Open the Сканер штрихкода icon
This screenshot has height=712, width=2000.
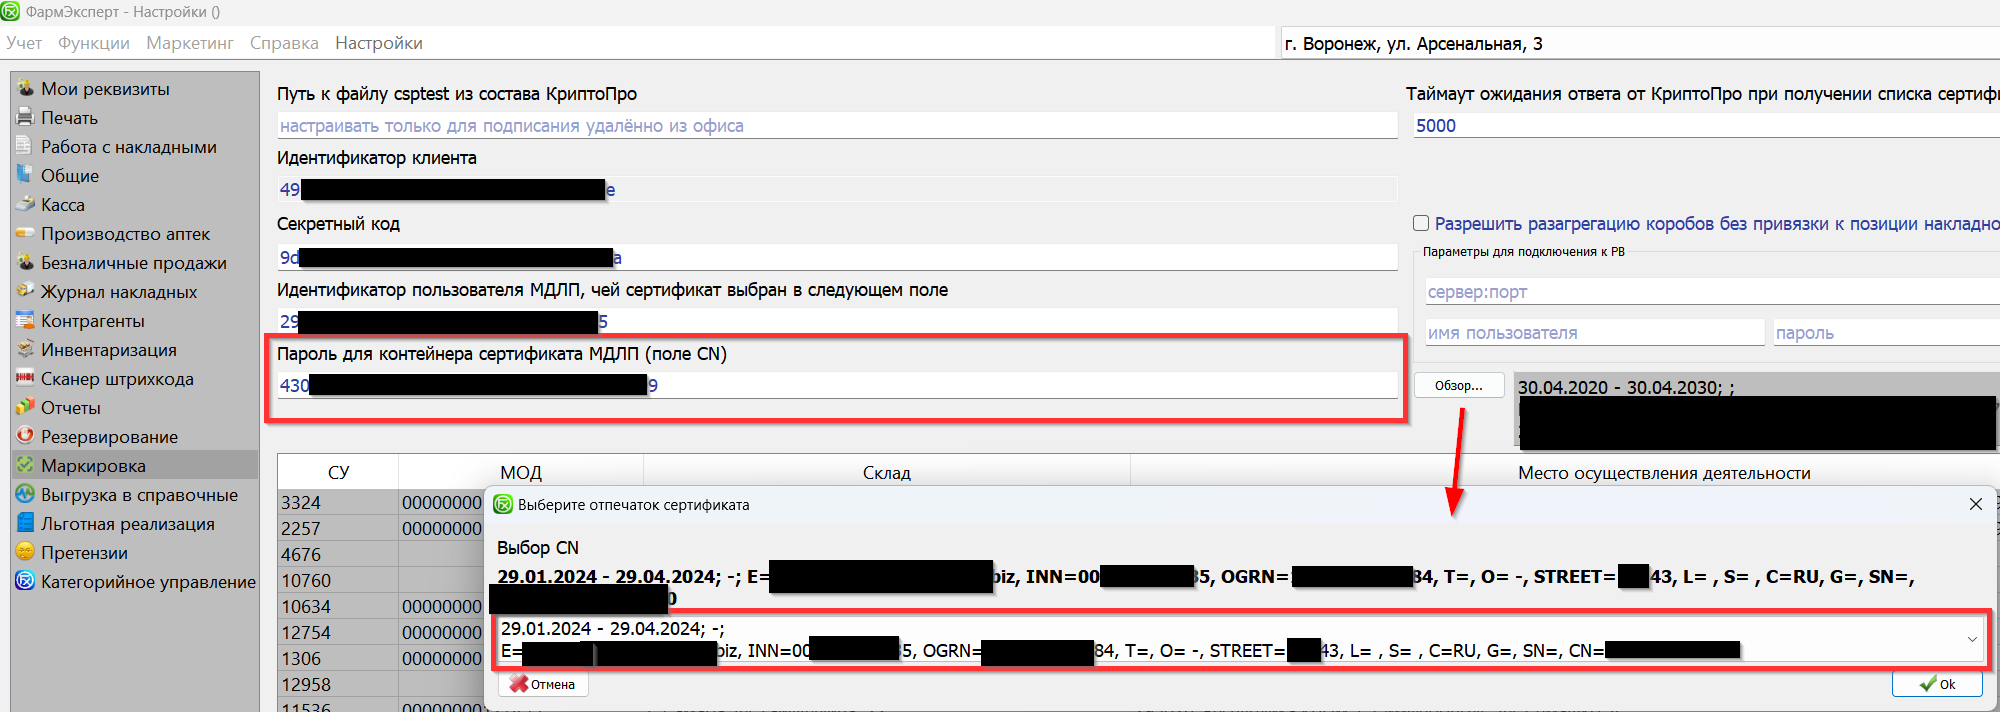25,378
